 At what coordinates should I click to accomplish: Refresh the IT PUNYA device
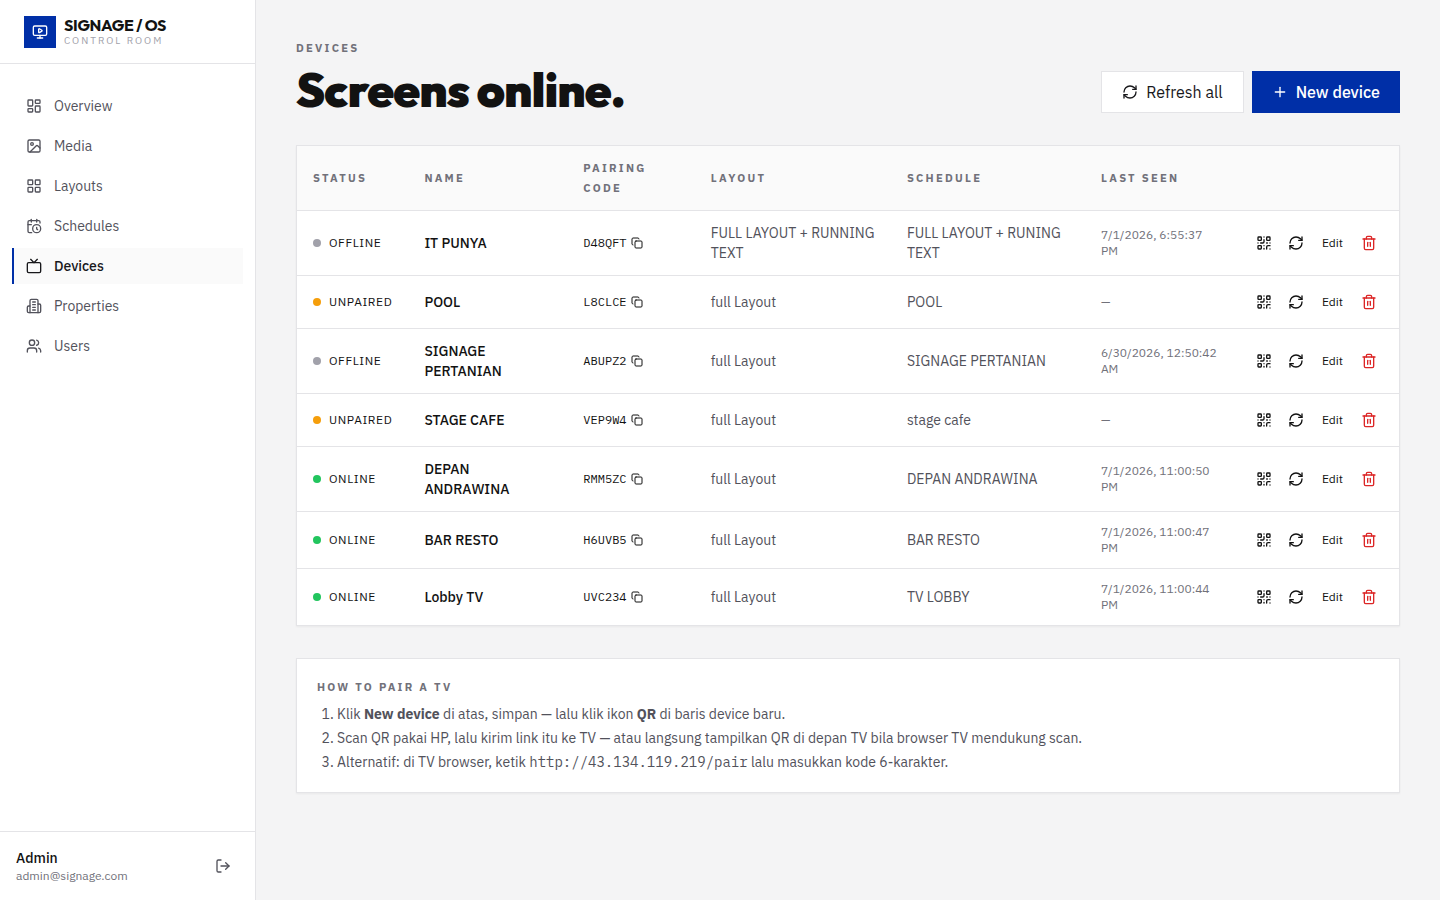click(x=1296, y=243)
